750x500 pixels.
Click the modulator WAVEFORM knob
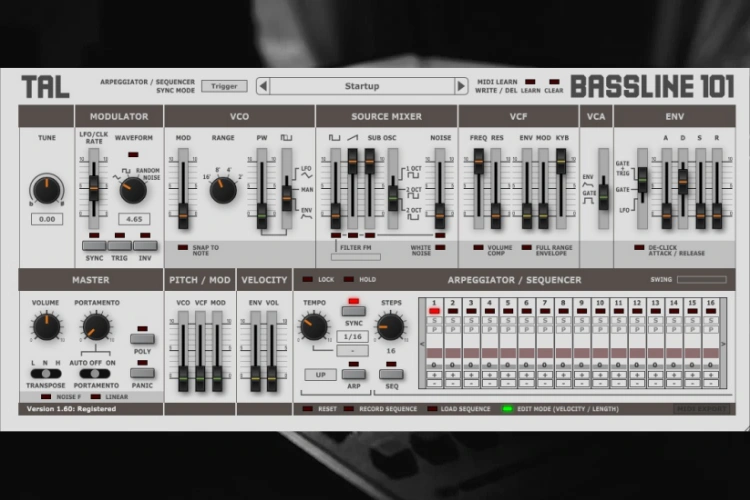133,190
